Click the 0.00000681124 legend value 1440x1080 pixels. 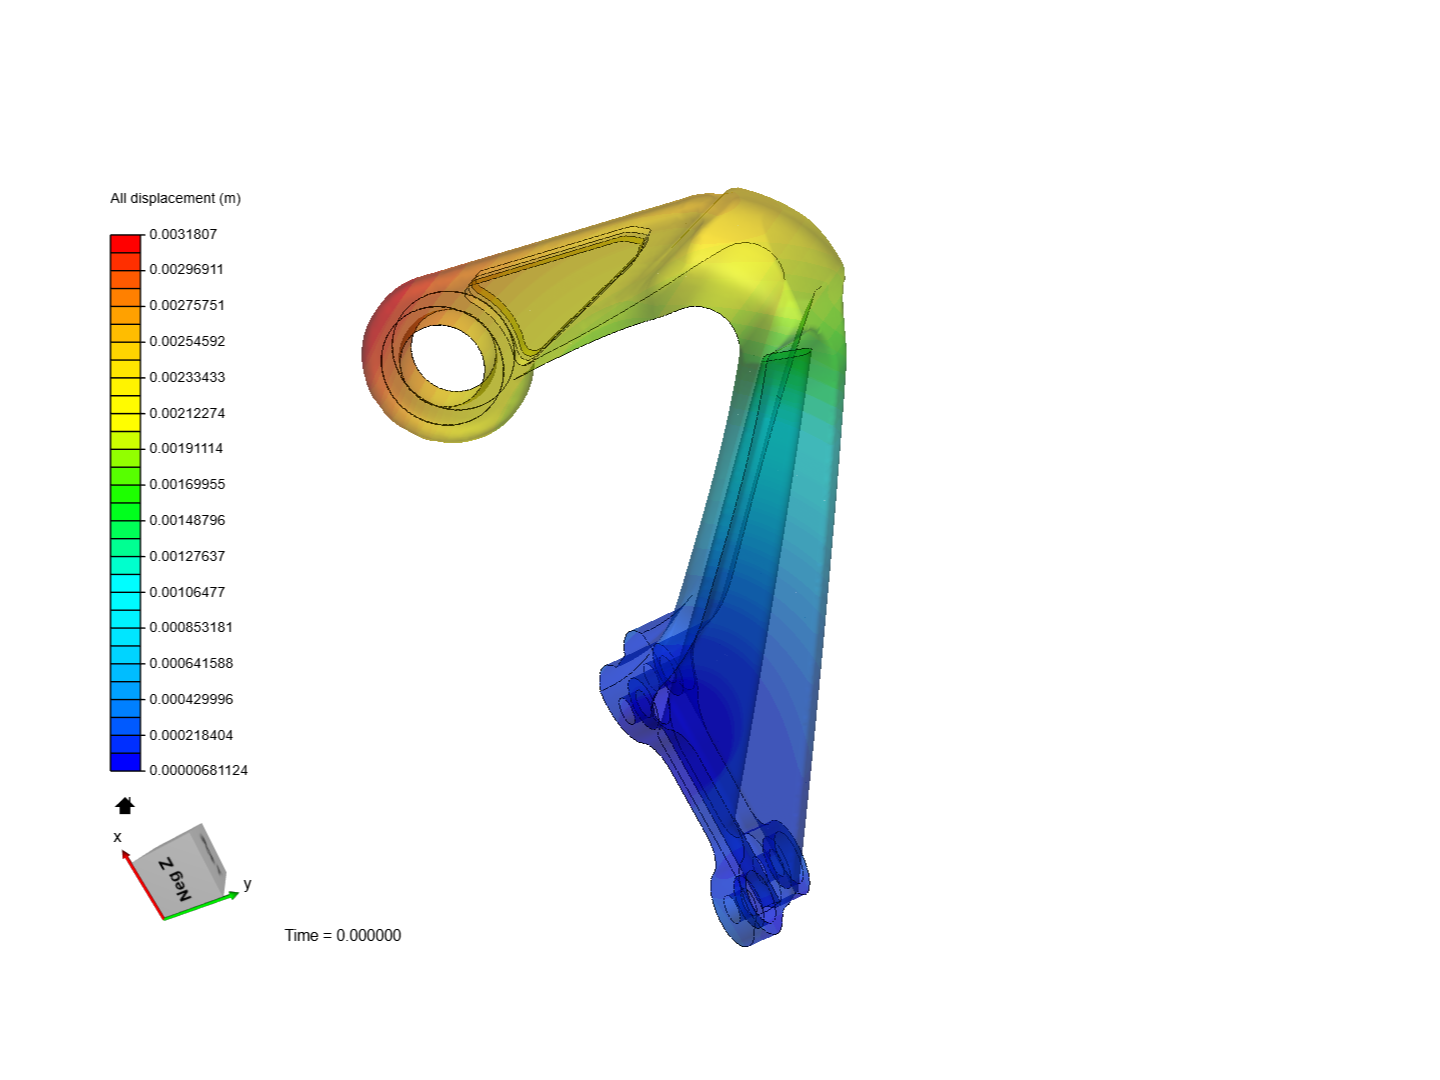(x=197, y=770)
